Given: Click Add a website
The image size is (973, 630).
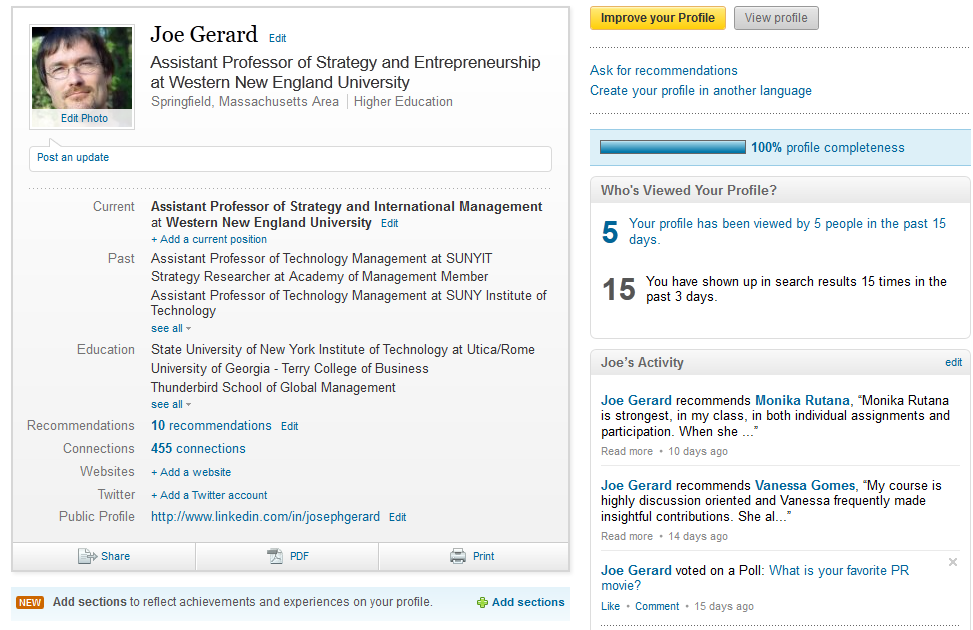Looking at the screenshot, I should (191, 472).
